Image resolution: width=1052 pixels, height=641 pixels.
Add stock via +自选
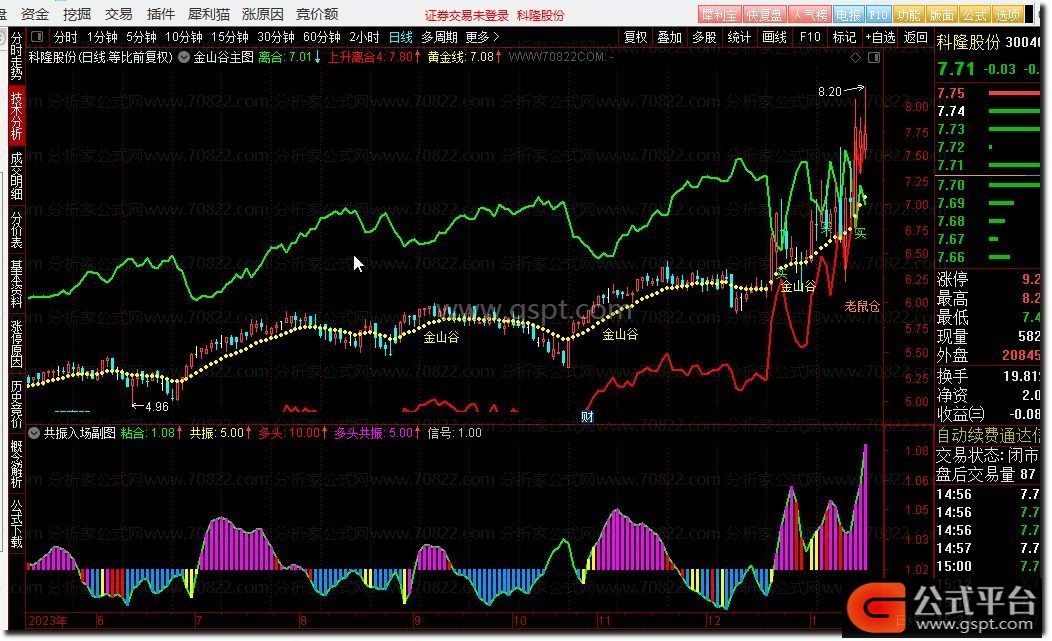click(880, 37)
